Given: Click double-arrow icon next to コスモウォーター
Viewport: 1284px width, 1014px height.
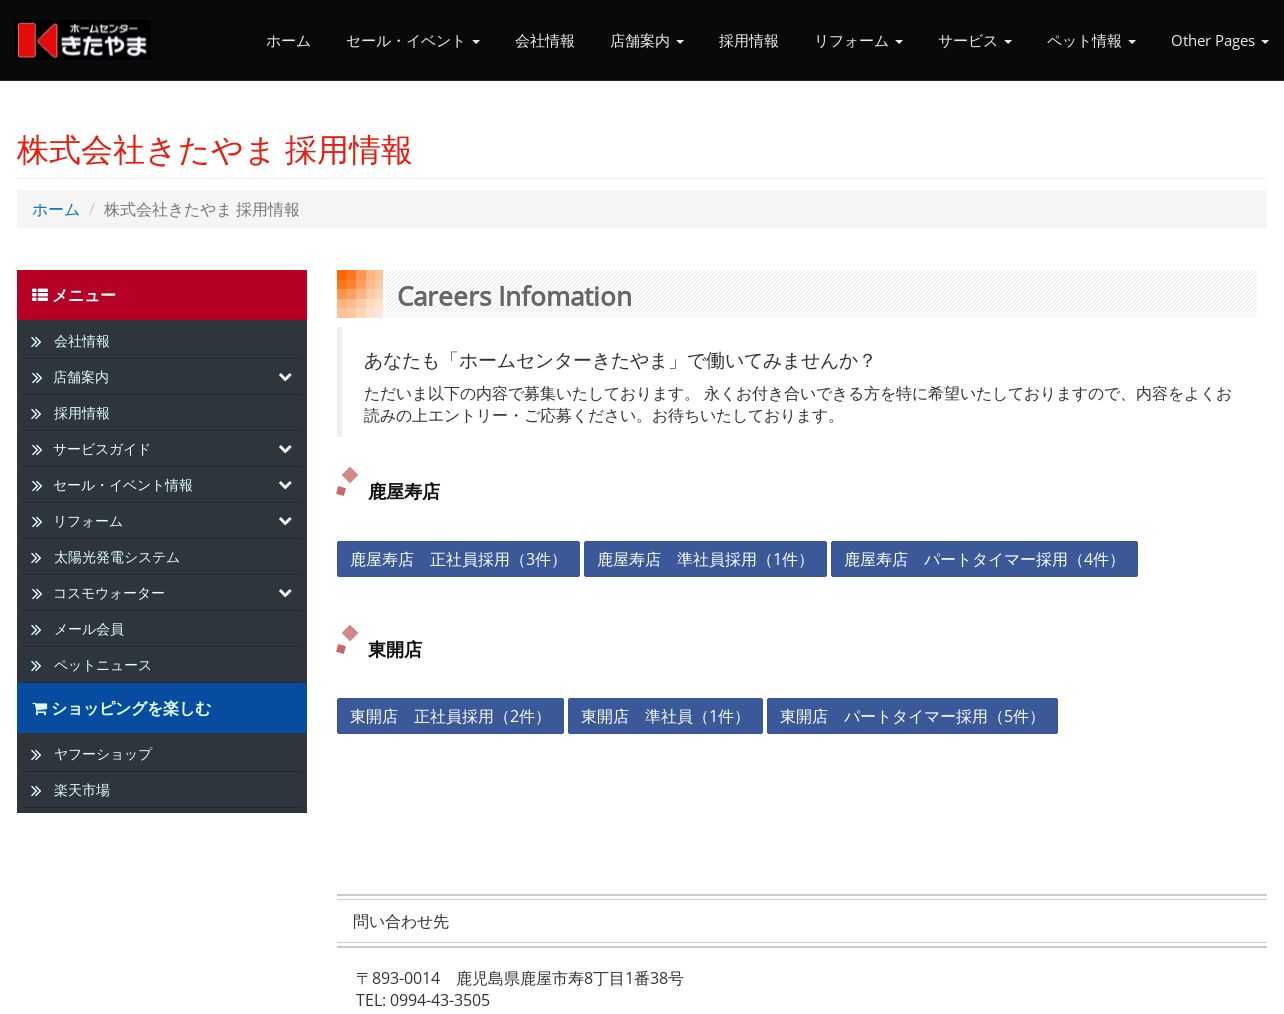Looking at the screenshot, I should point(36,594).
